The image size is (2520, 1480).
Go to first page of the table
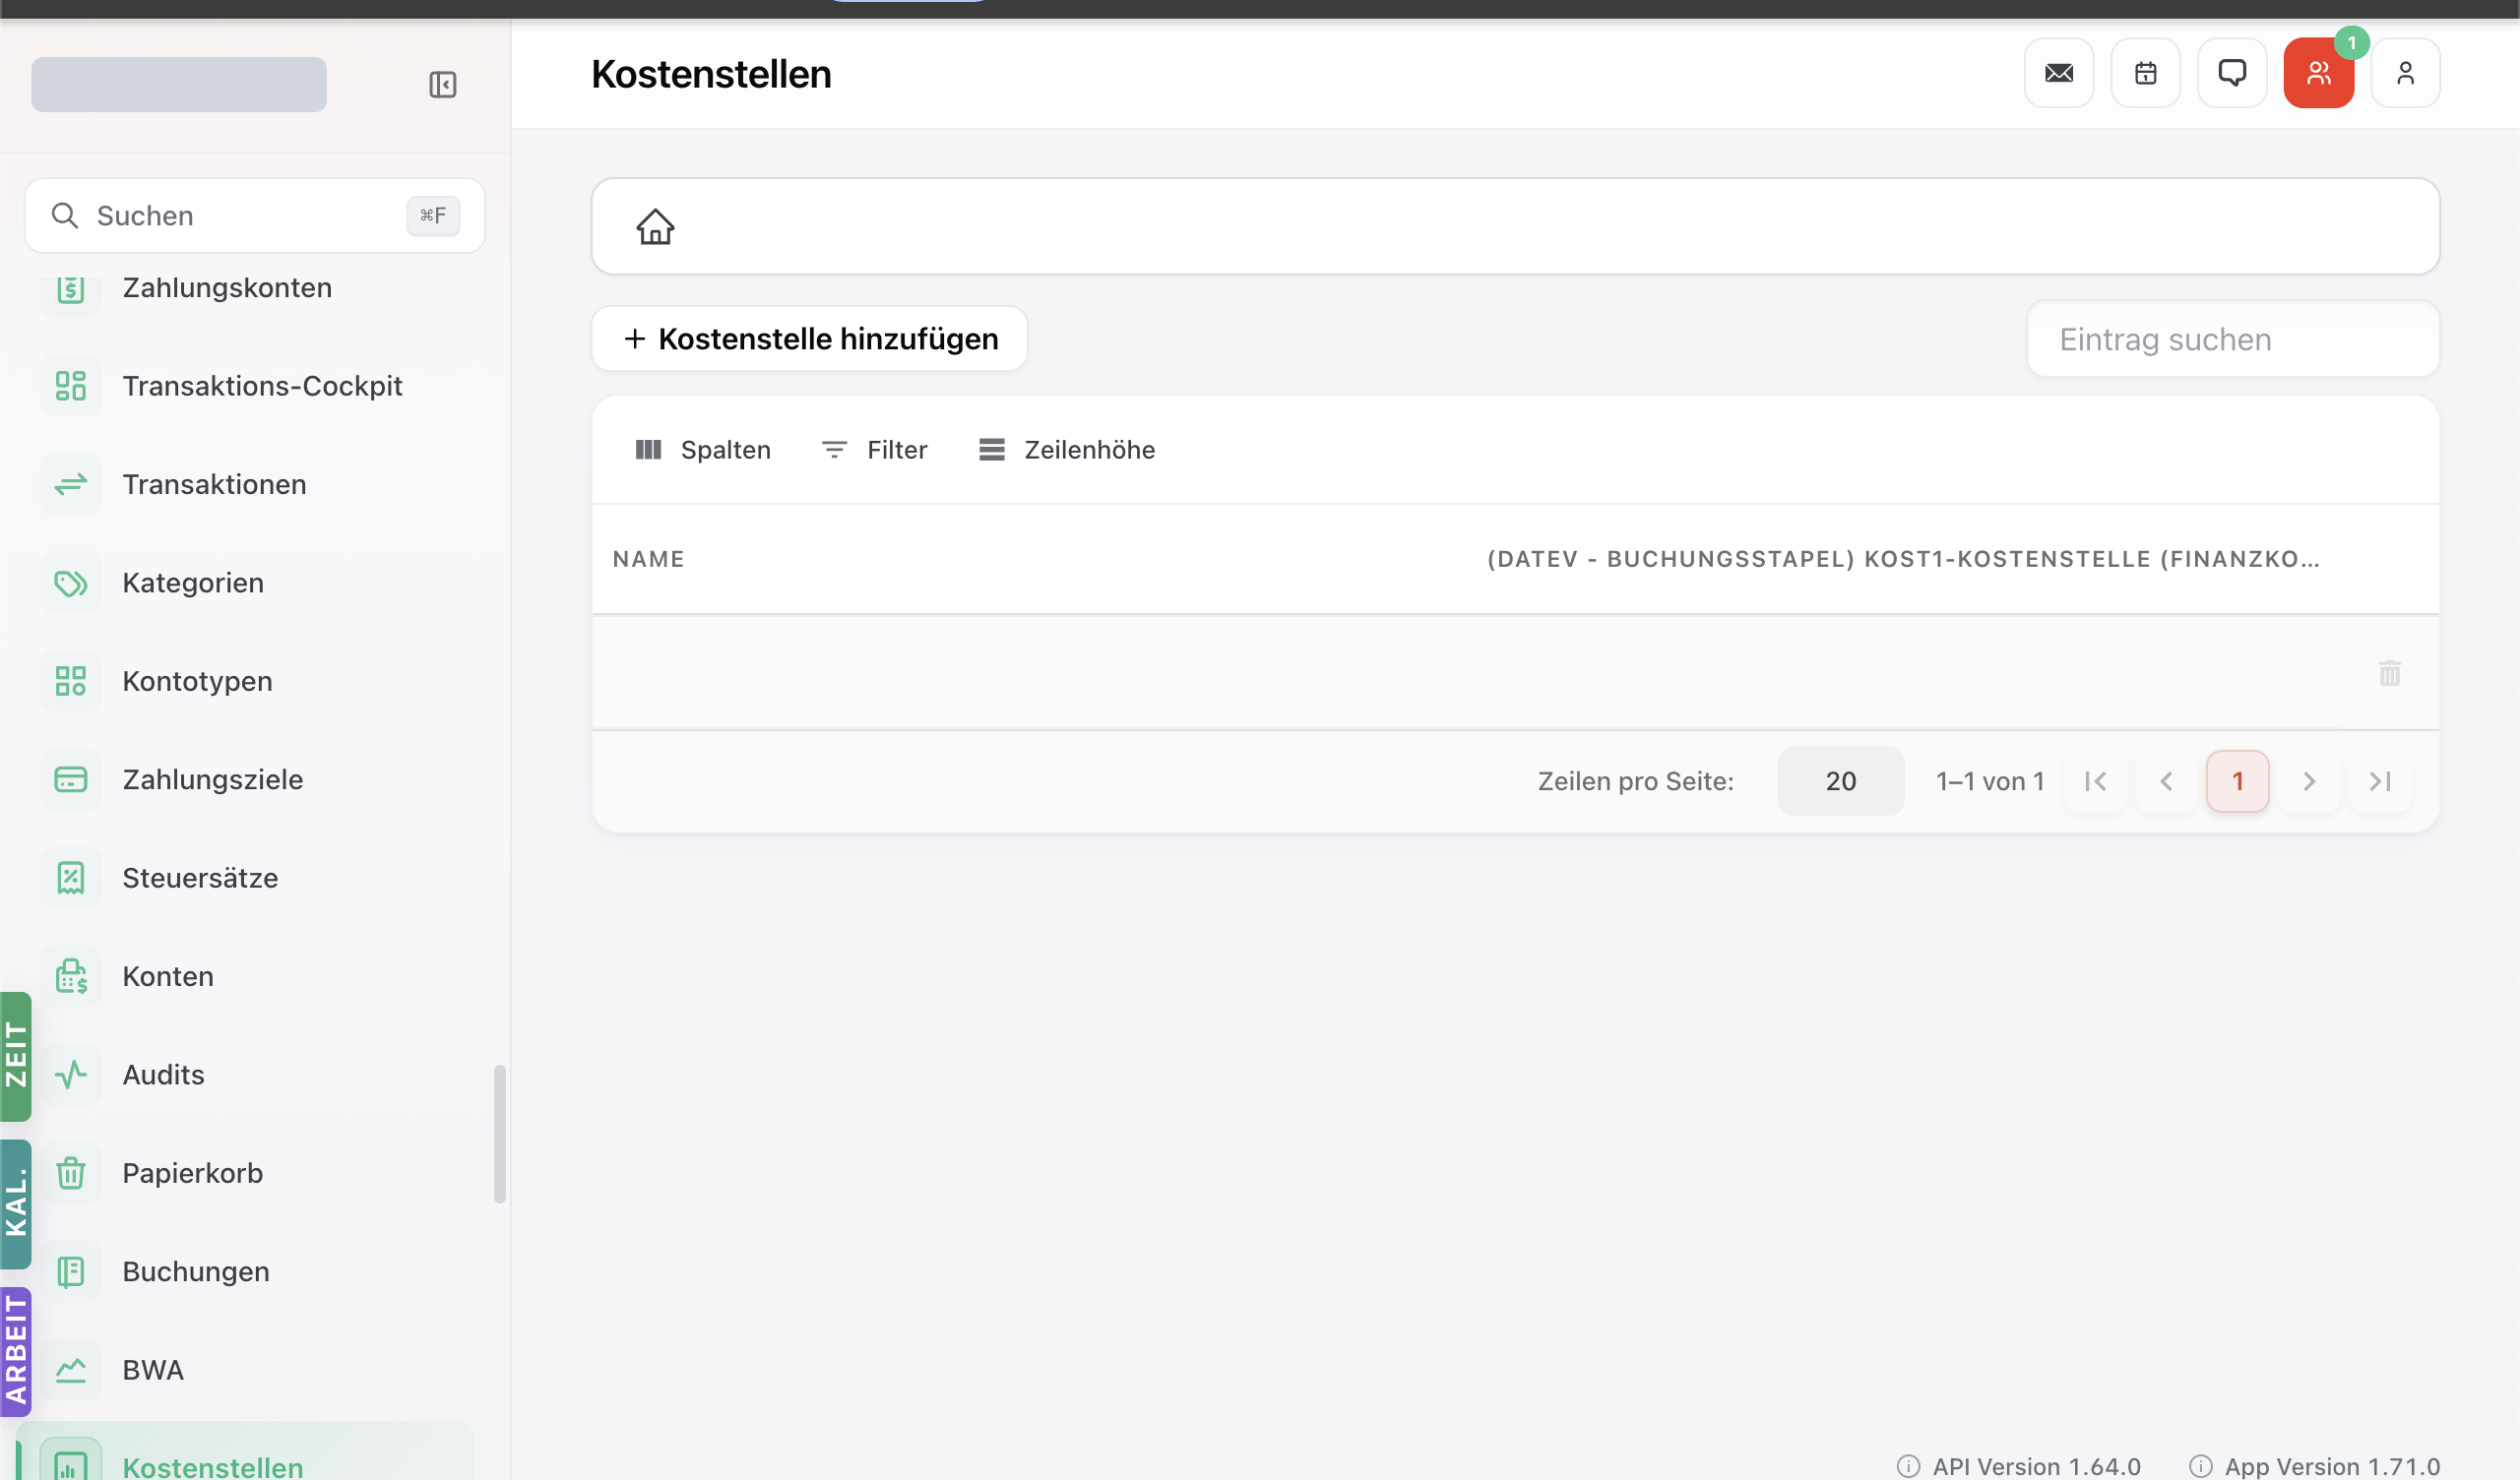2095,781
